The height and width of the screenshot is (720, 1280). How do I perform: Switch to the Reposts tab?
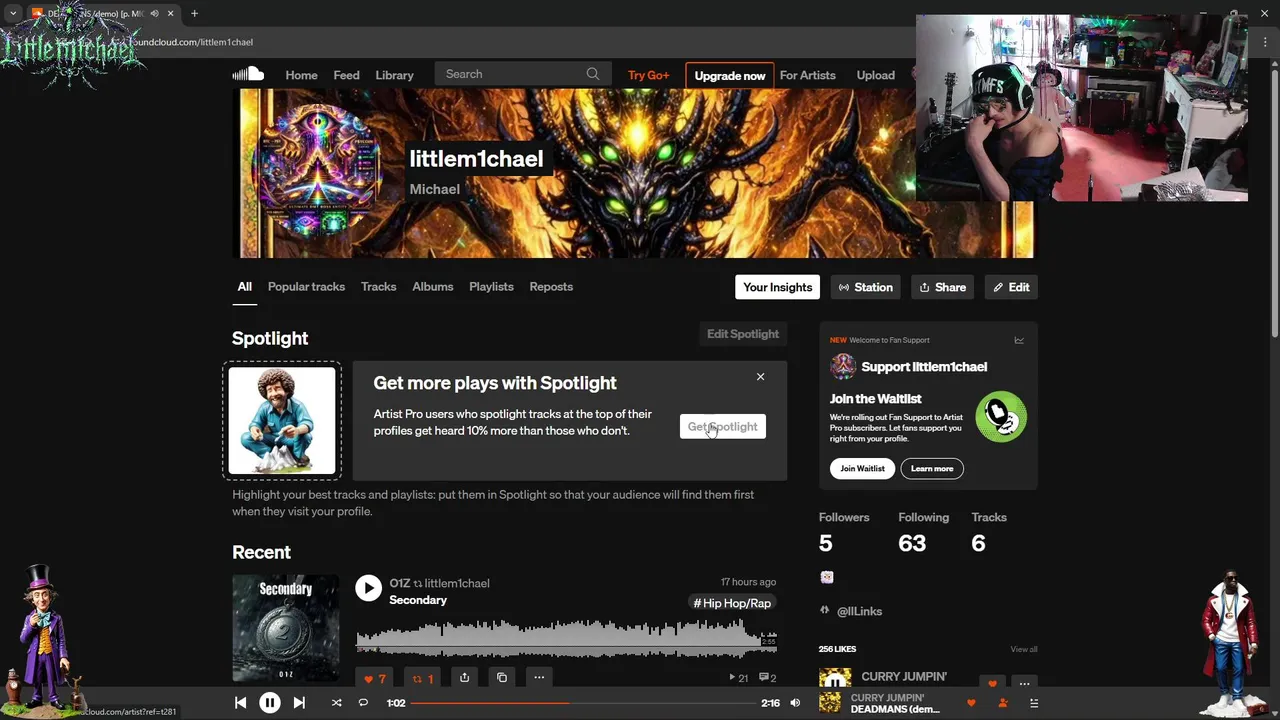551,287
